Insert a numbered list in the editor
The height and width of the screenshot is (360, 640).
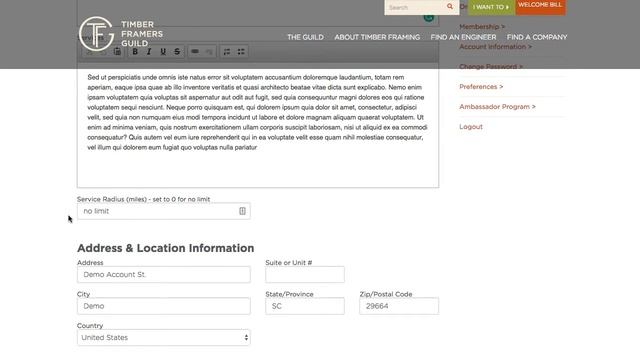[x=227, y=51]
